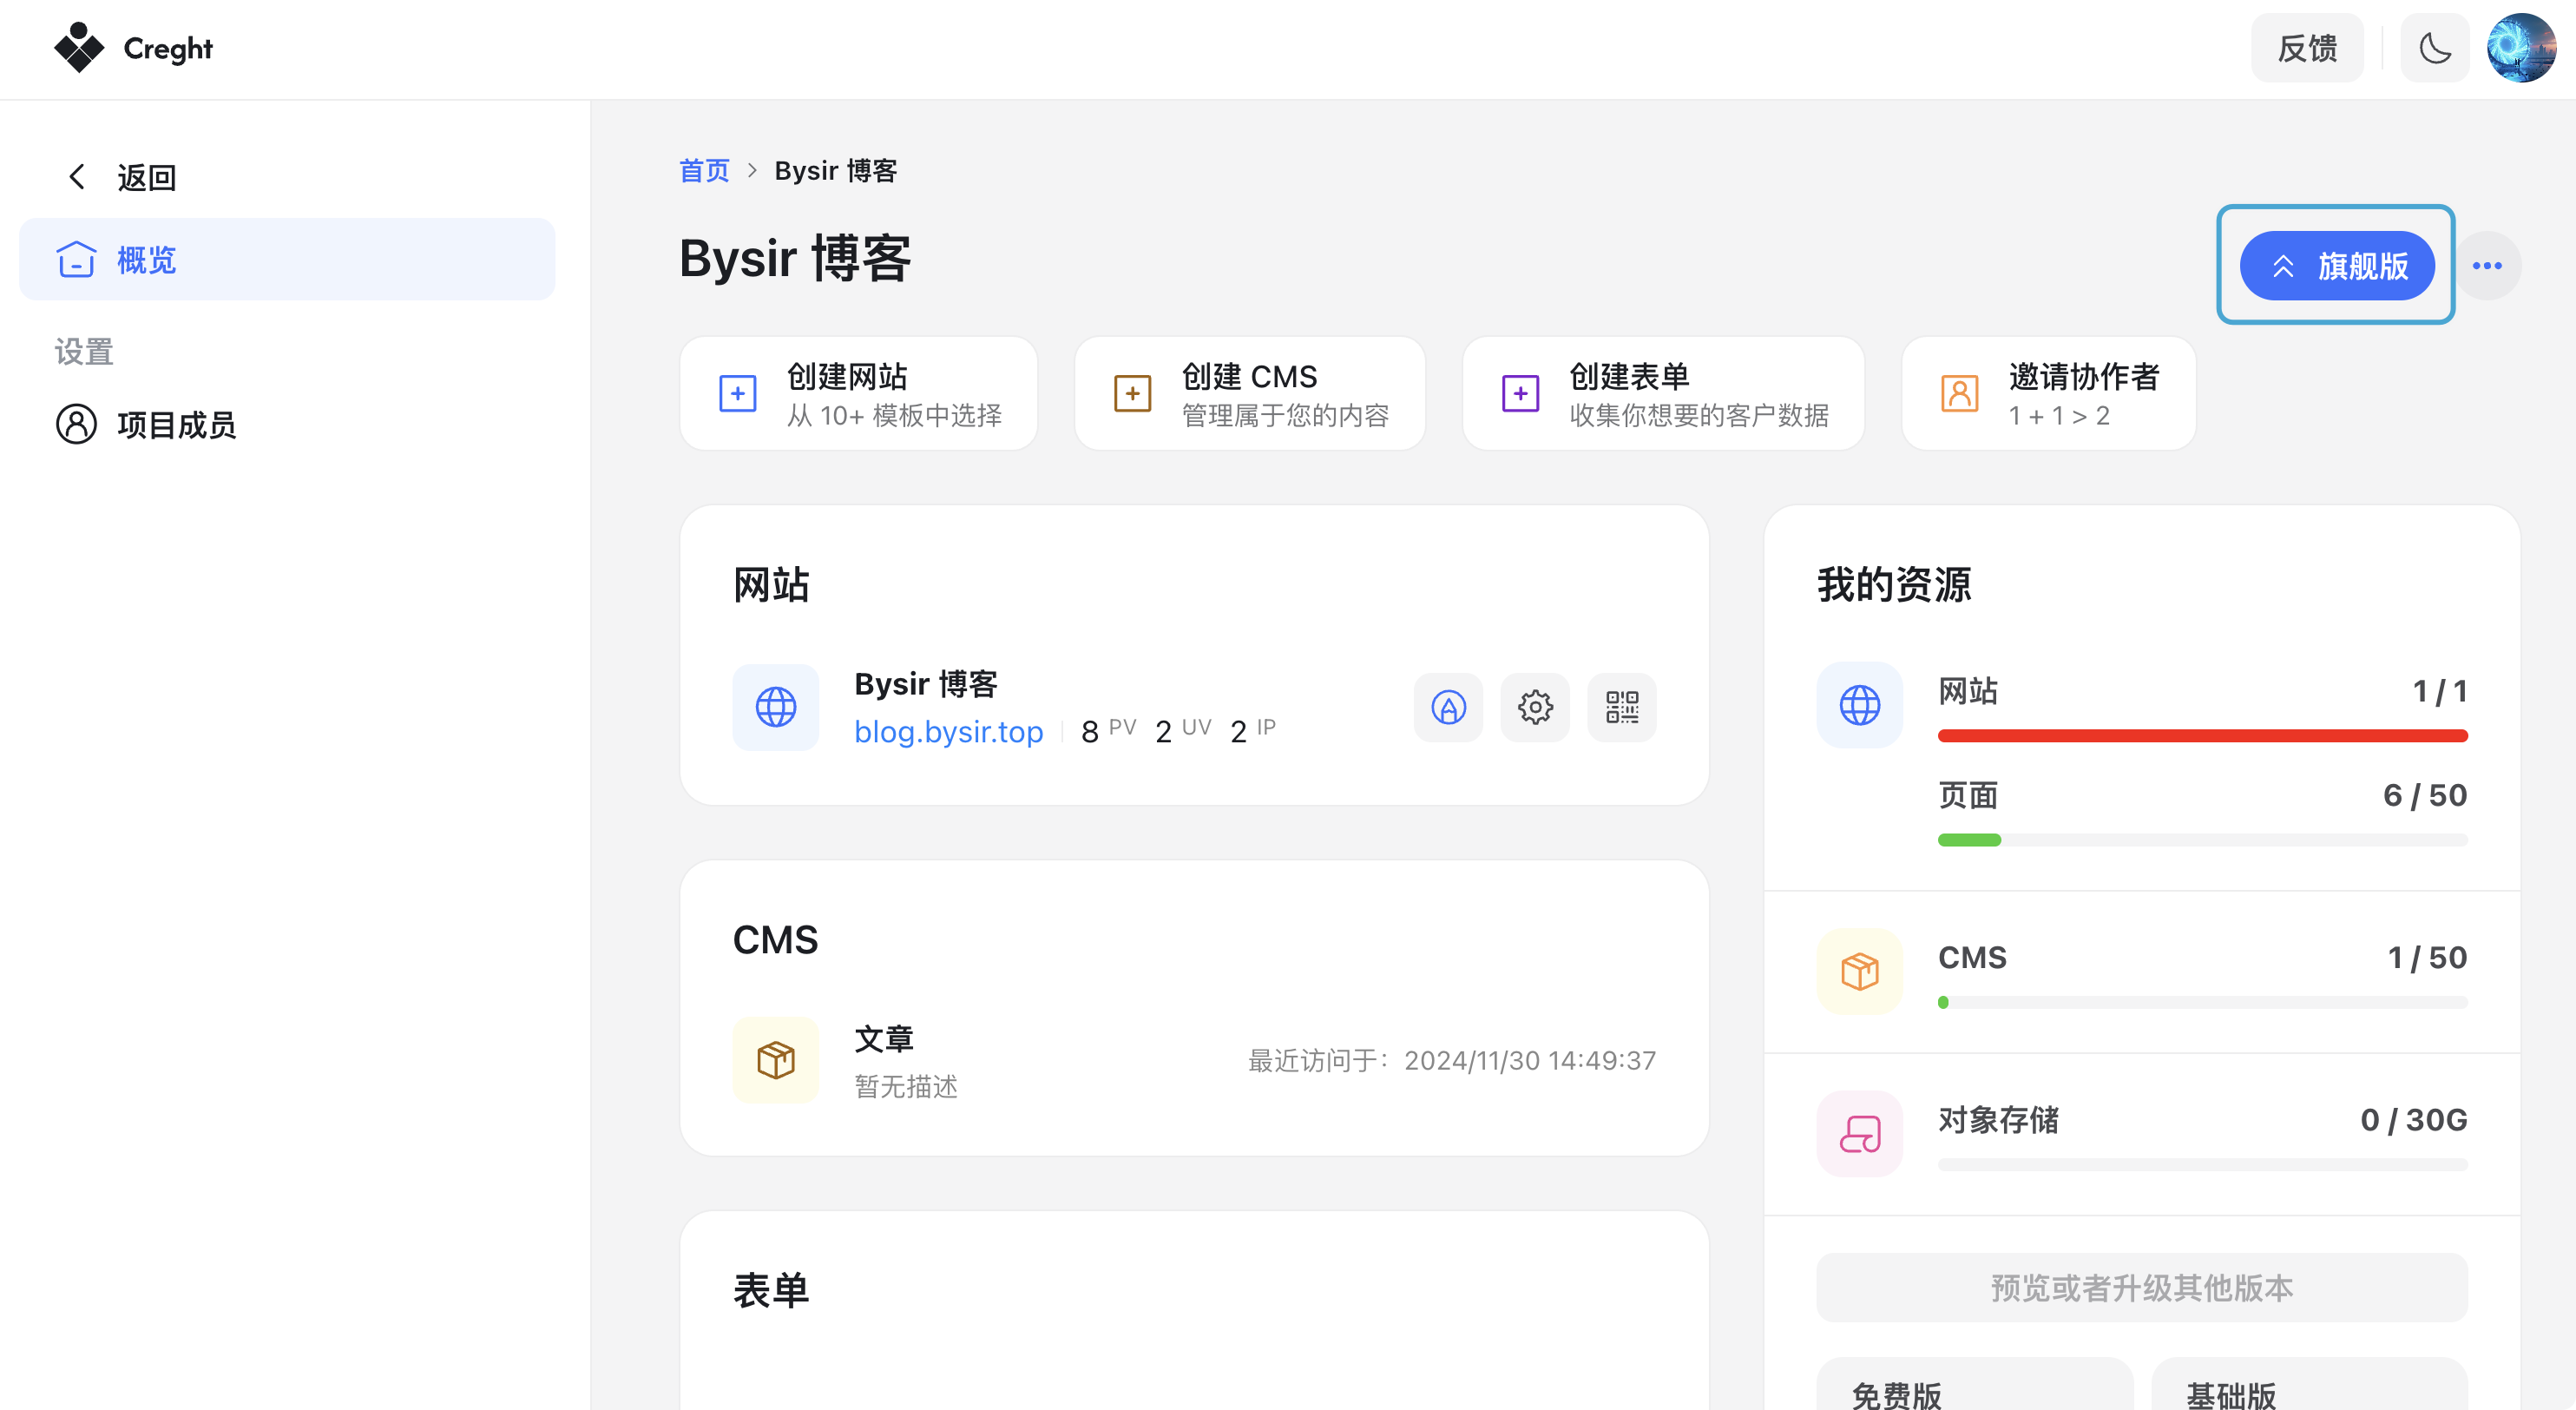Click the 对象存储 usage bar
This screenshot has width=2576, height=1410.
(2203, 1165)
